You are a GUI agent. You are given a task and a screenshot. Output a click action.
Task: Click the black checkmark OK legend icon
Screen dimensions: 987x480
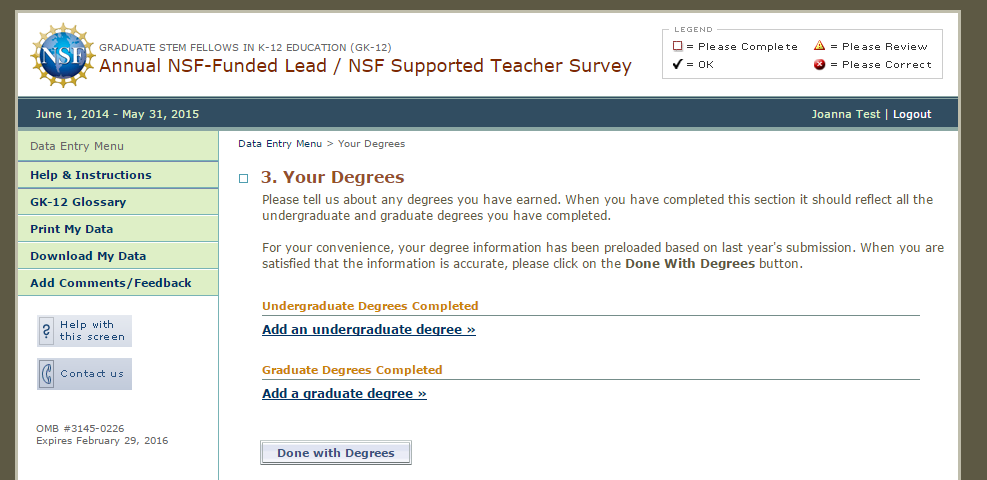[677, 65]
